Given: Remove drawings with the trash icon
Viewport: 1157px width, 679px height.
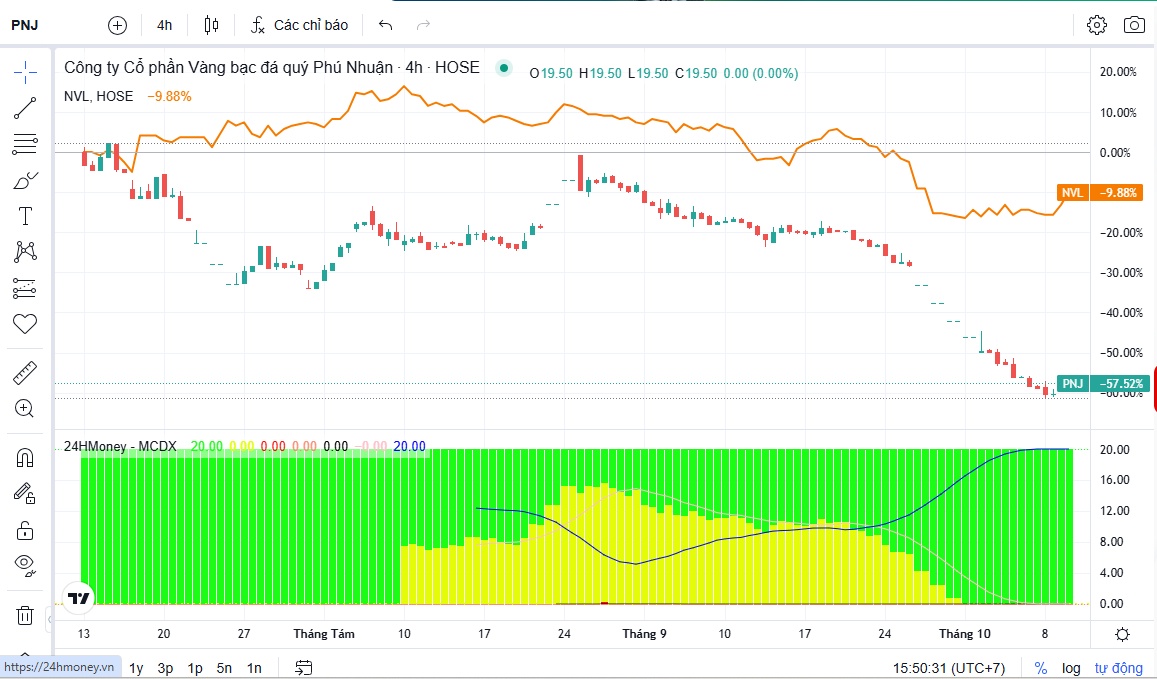Looking at the screenshot, I should click(25, 615).
